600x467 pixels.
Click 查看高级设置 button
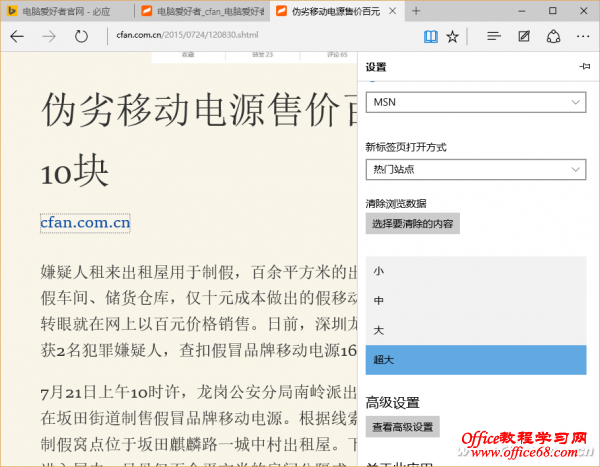click(x=403, y=426)
